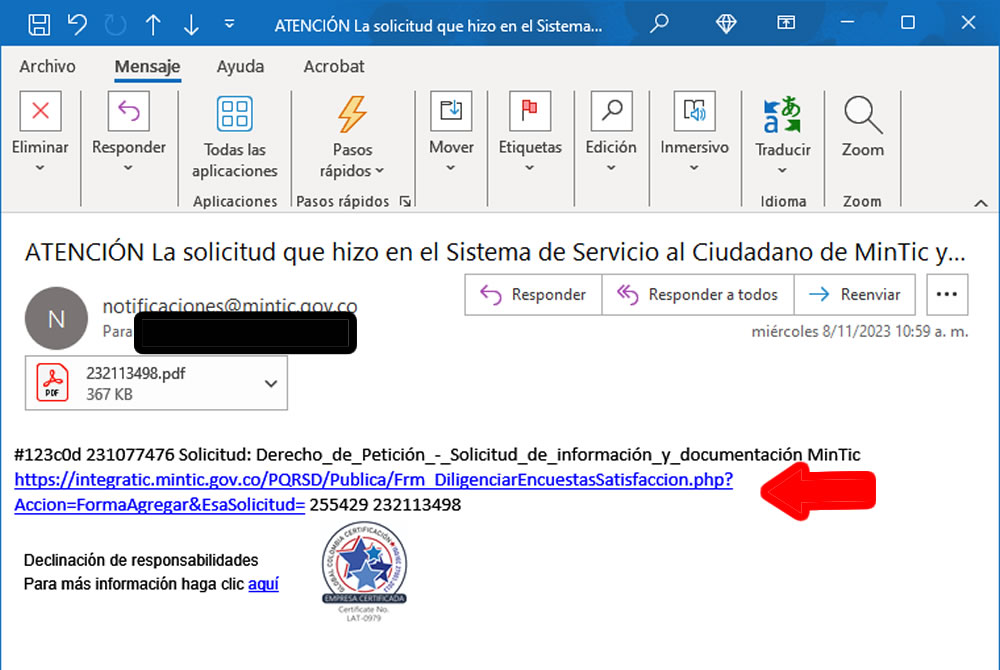This screenshot has width=1000, height=670.
Task: Launch Pasos rápidos dialog launcher
Action: 405,201
